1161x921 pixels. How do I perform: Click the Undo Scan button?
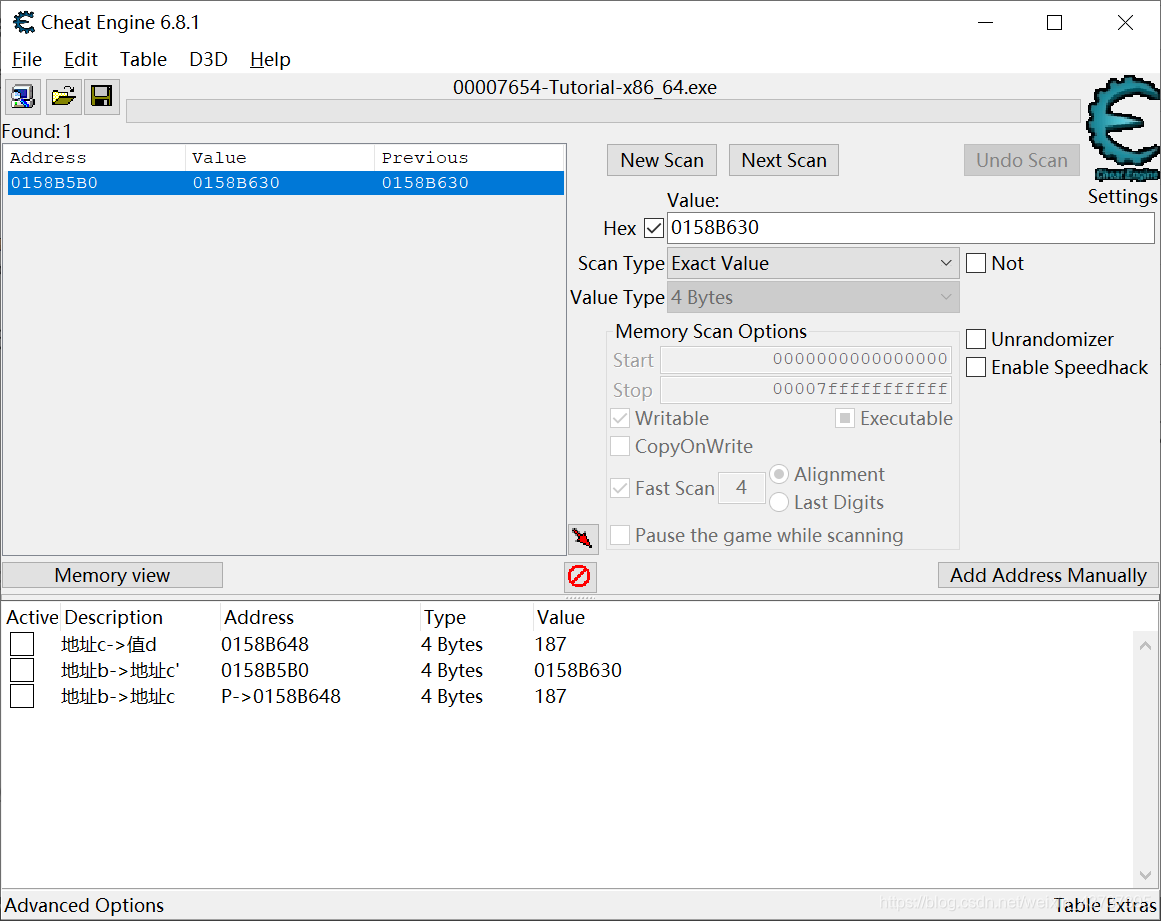(x=1022, y=161)
